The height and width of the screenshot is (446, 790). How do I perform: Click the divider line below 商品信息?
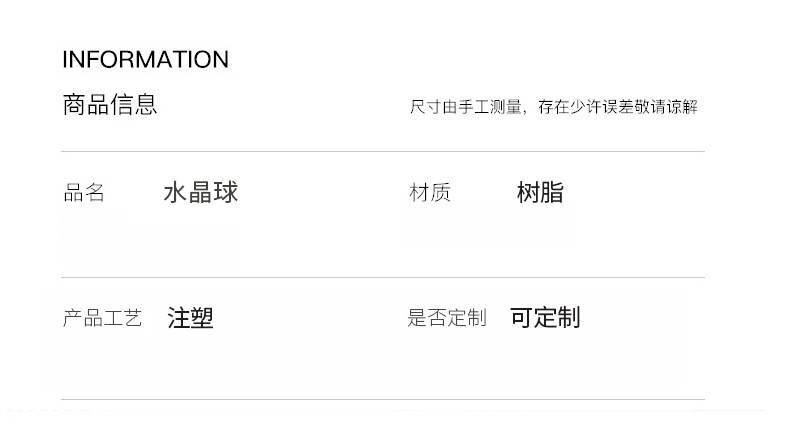383,152
